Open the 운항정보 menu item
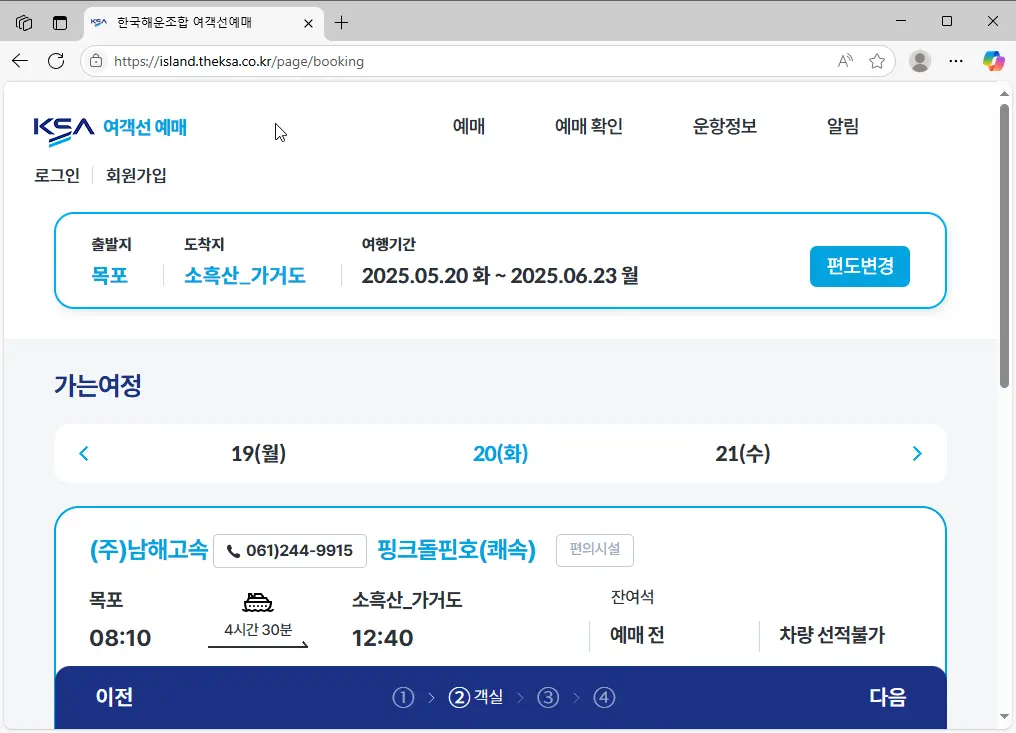Screen dimensions: 1016x733 725,126
